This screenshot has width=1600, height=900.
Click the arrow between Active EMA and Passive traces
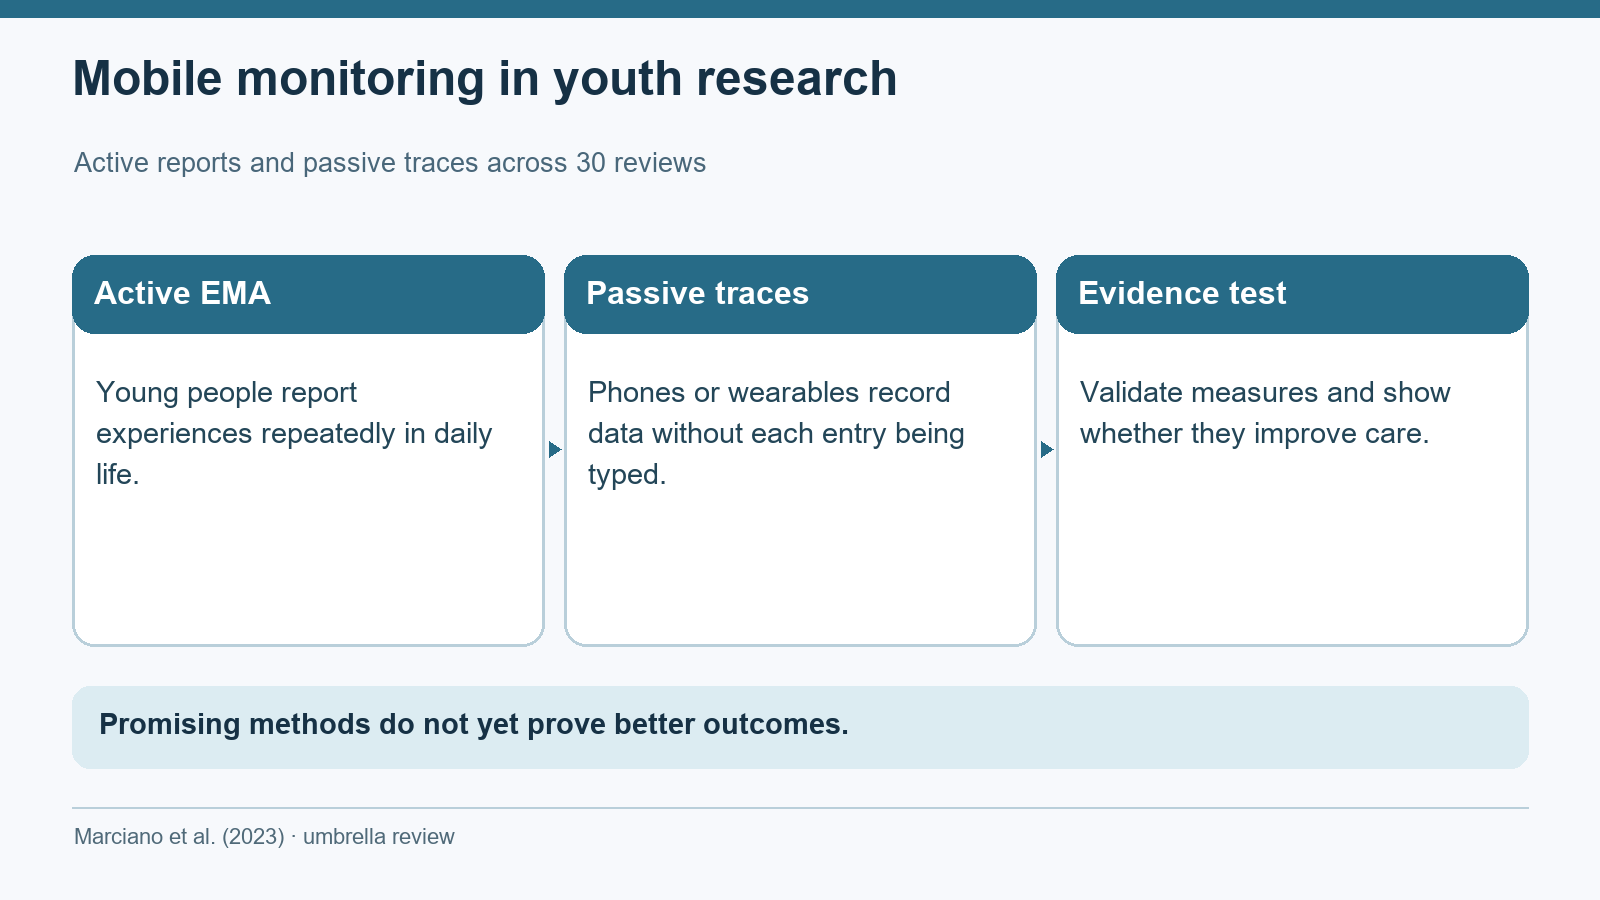(555, 450)
